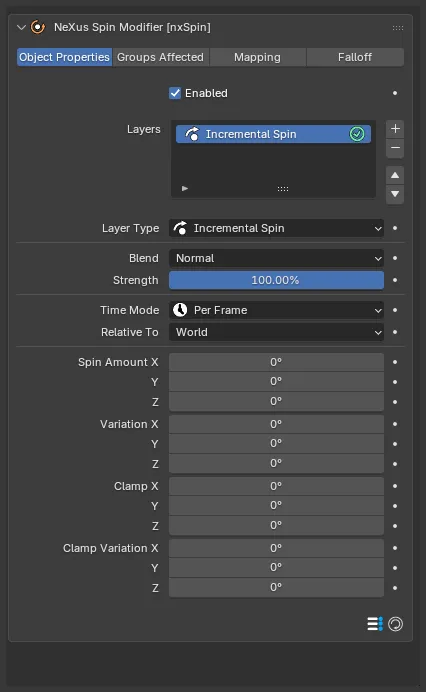Click the Variation X field
This screenshot has width=426, height=692.
pos(276,424)
